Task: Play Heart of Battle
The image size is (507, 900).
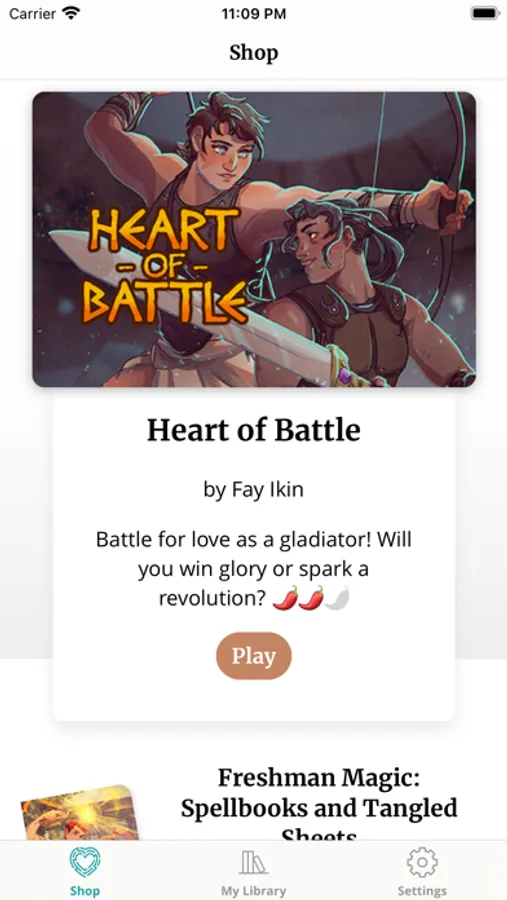Action: click(x=254, y=655)
